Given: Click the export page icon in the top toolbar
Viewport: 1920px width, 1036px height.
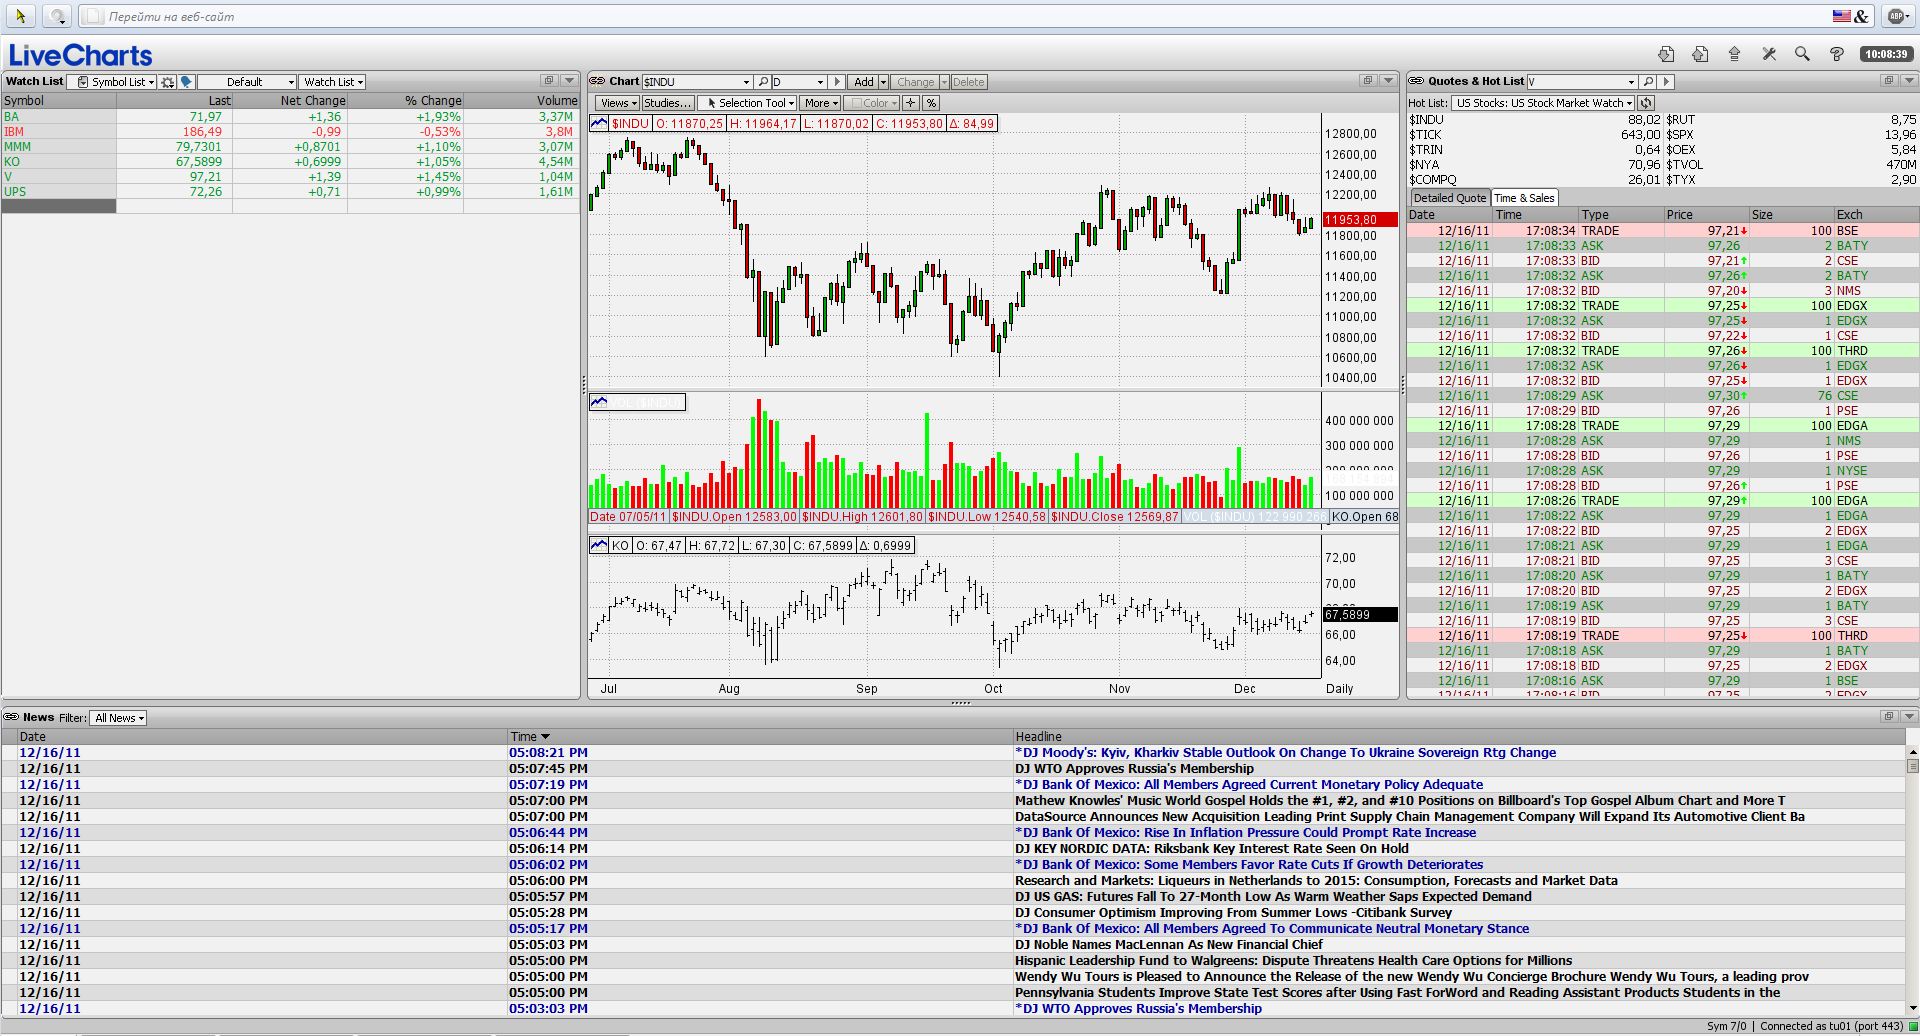Looking at the screenshot, I should 1700,54.
